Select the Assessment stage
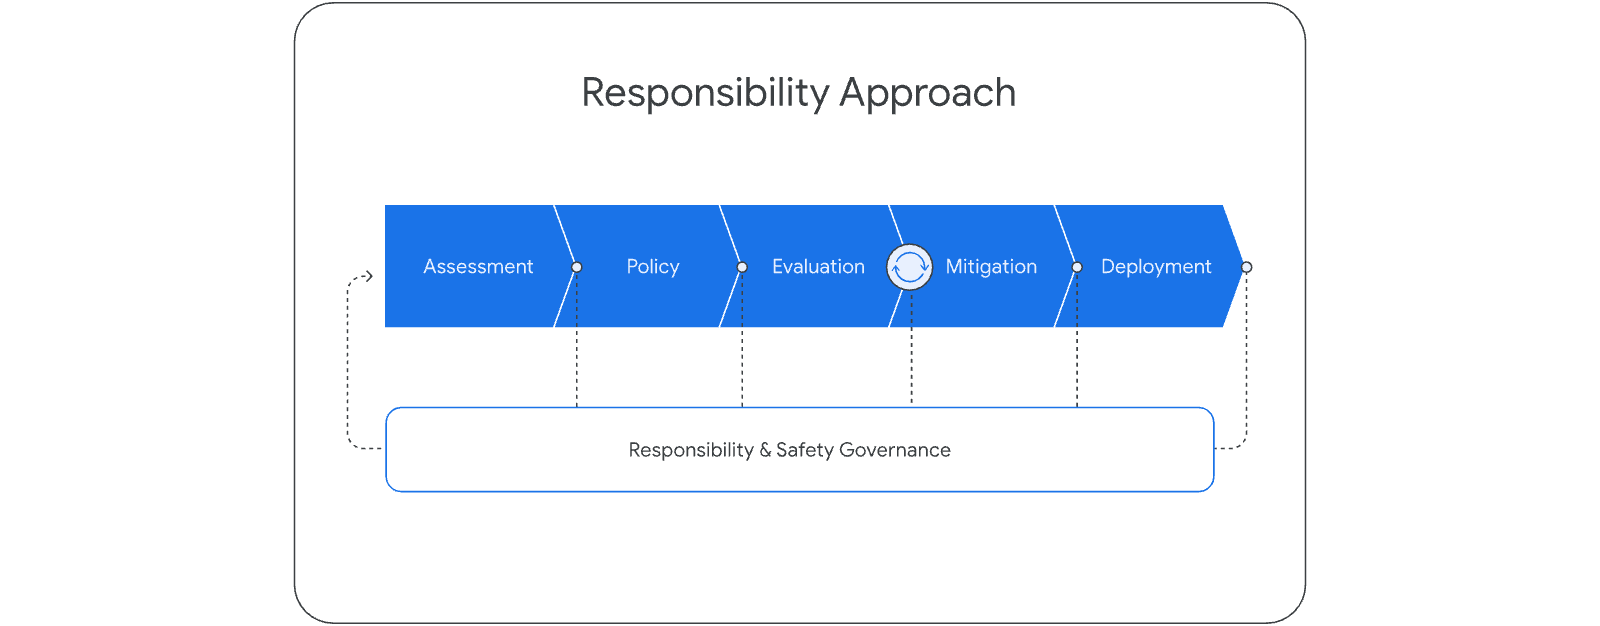 (x=478, y=266)
